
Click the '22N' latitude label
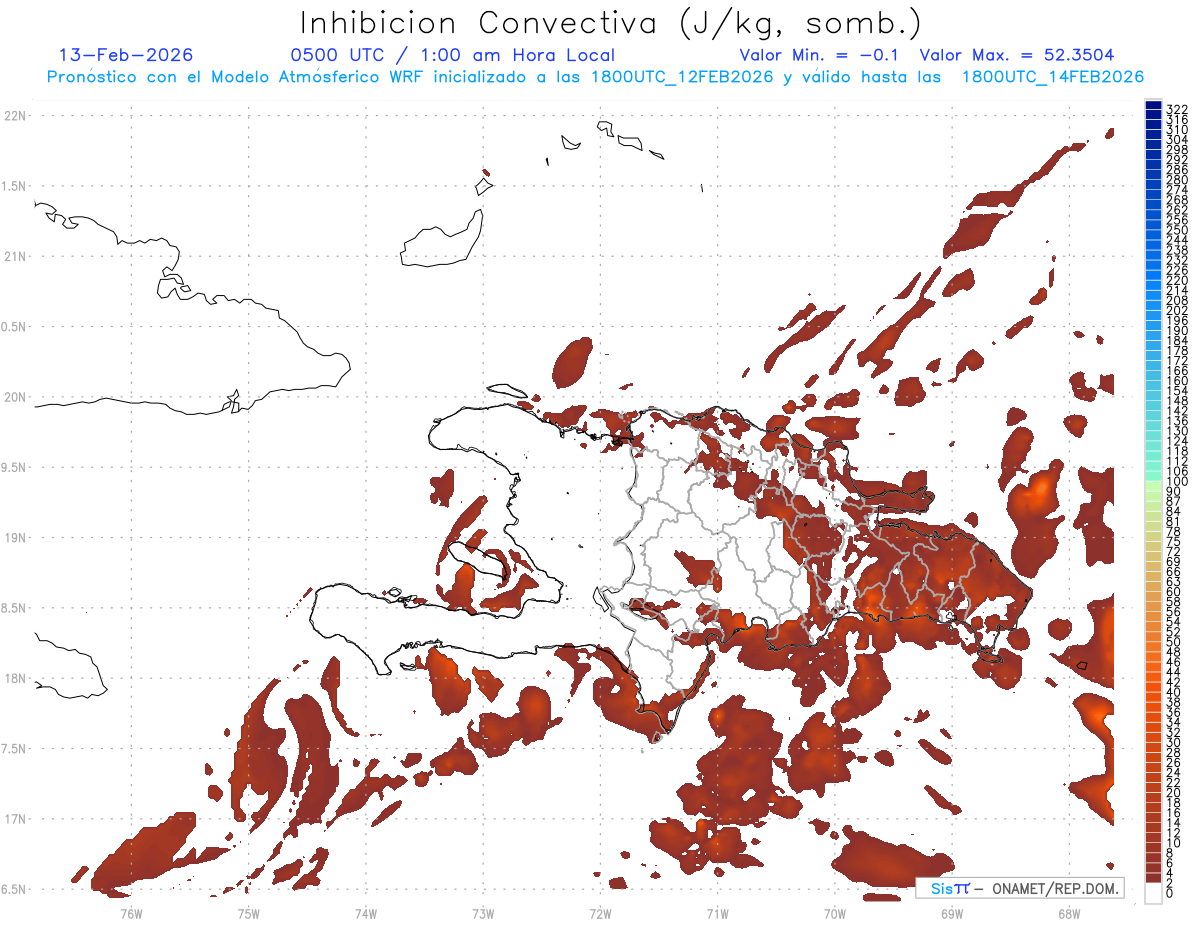pos(16,116)
